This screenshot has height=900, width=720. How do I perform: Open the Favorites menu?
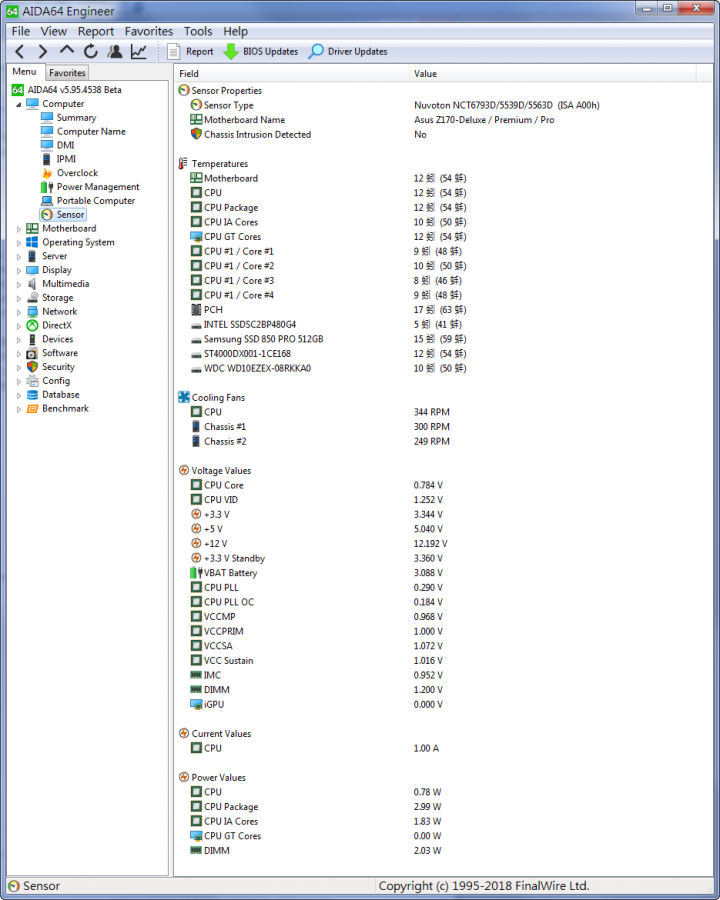tap(149, 32)
